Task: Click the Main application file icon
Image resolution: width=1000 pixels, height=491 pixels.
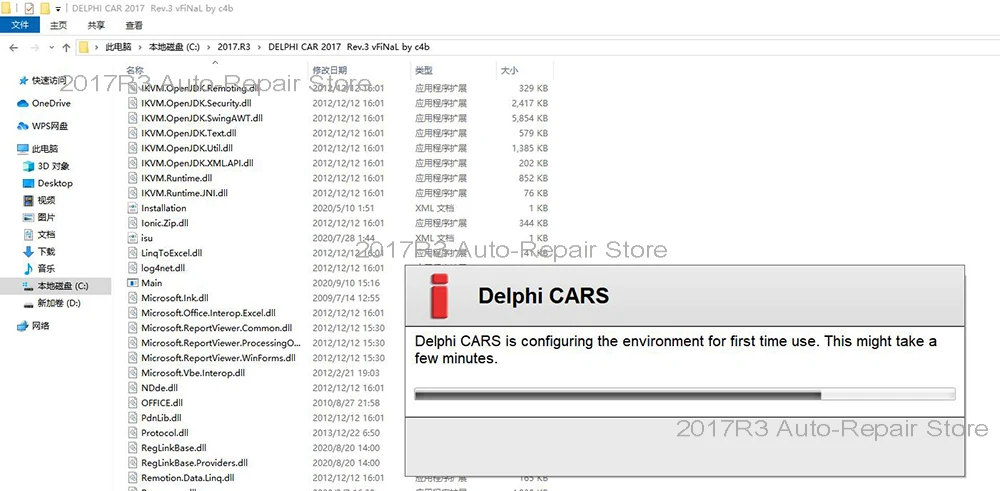Action: [x=133, y=283]
